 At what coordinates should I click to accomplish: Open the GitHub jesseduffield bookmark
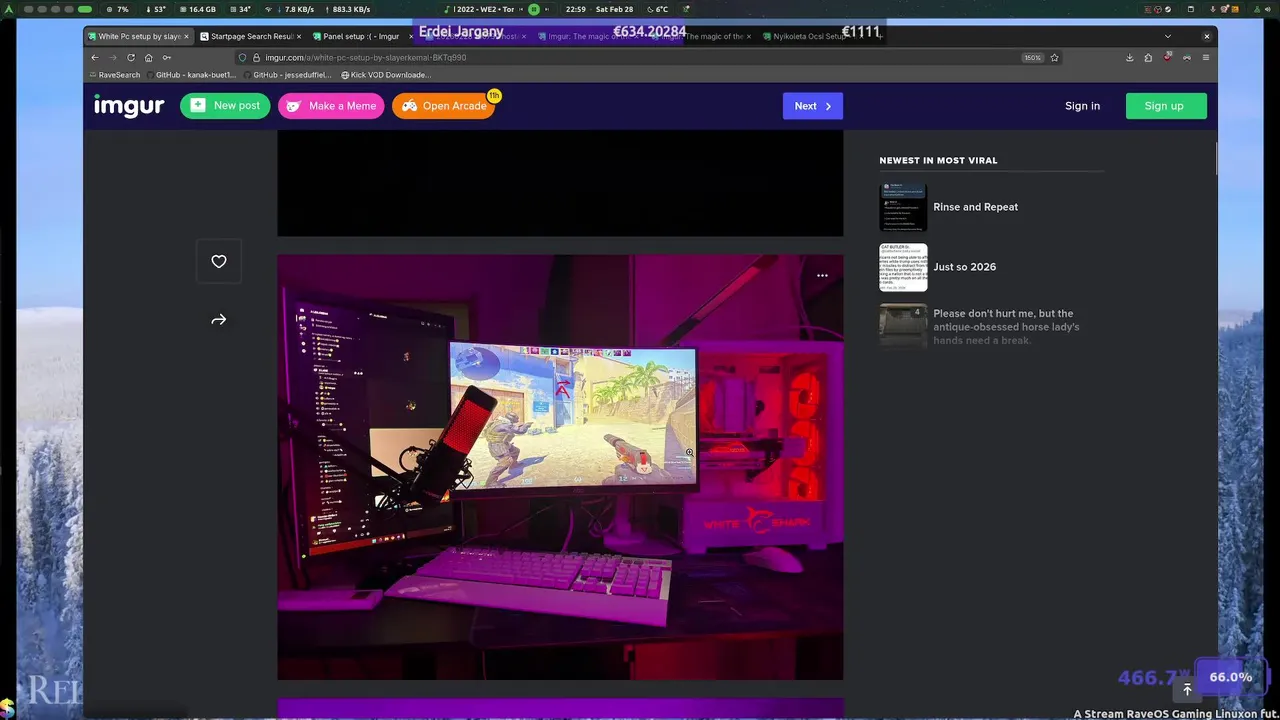pyautogui.click(x=289, y=75)
